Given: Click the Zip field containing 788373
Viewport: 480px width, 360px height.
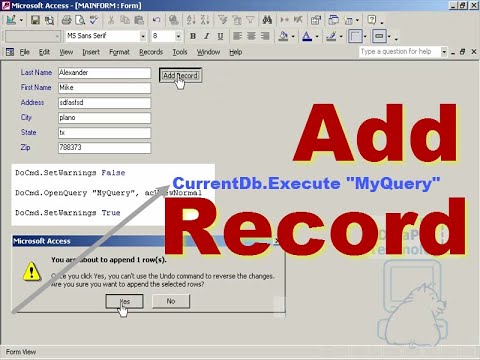Looking at the screenshot, I should point(104,148).
